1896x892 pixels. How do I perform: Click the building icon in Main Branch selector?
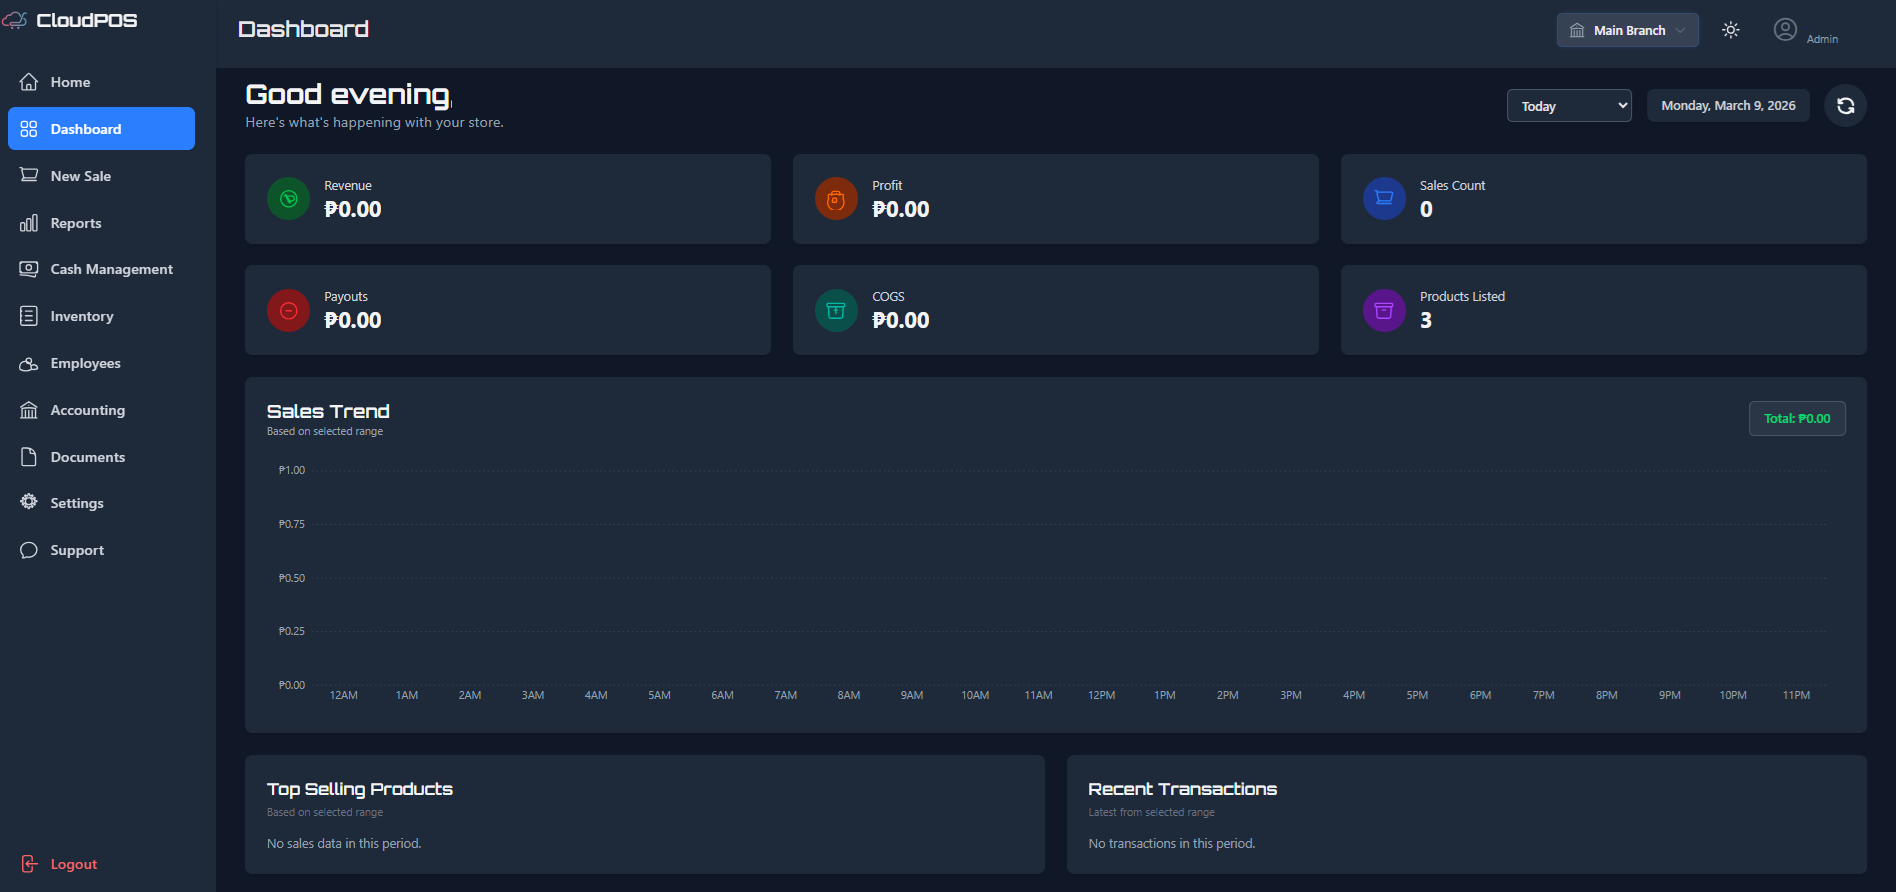click(1577, 31)
